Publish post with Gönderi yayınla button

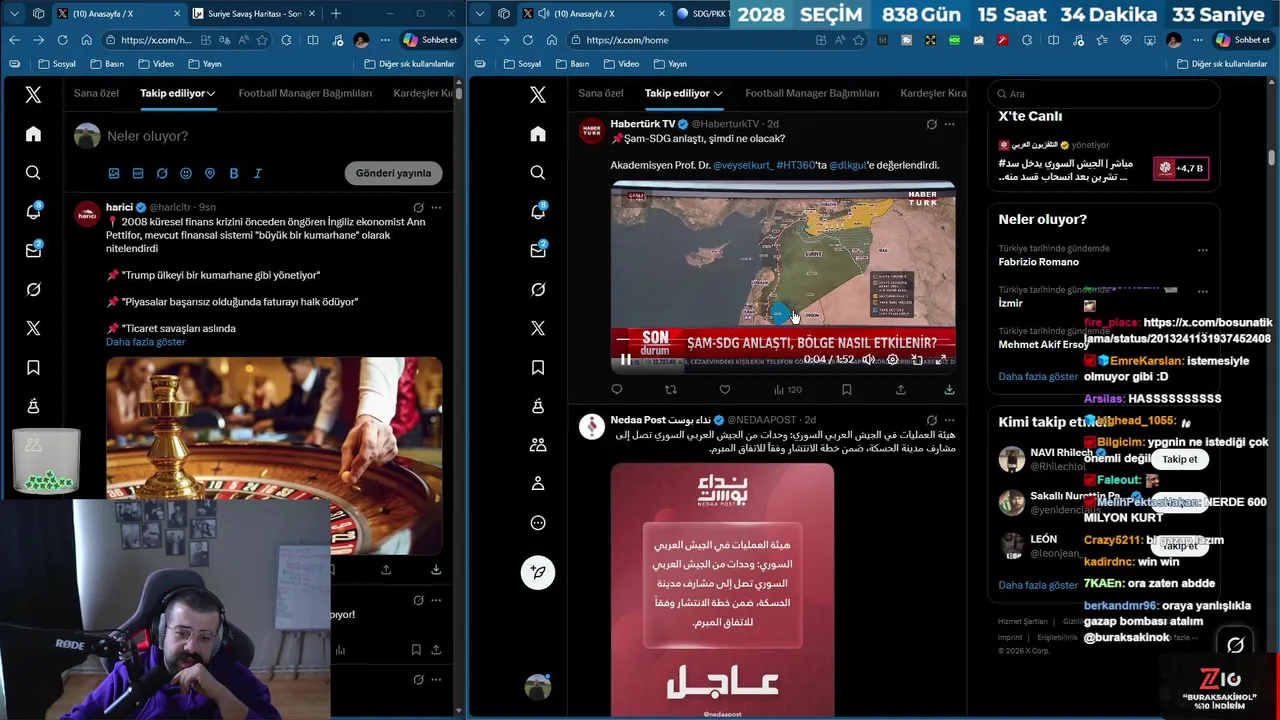point(393,173)
